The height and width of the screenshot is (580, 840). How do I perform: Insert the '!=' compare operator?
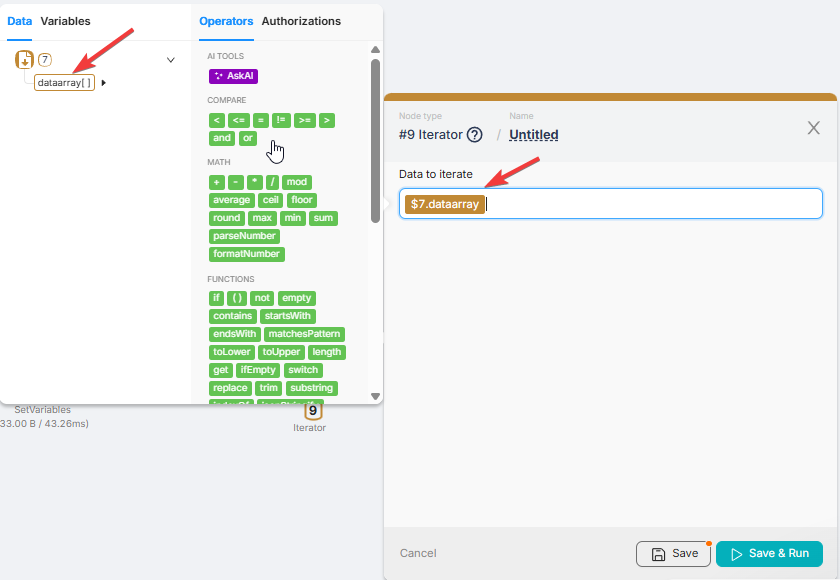(281, 120)
